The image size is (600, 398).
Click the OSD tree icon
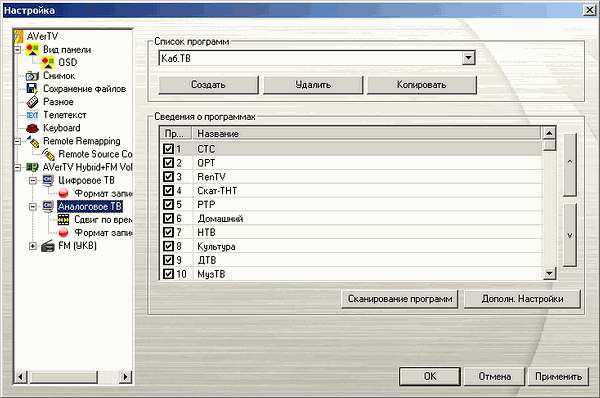(x=48, y=62)
